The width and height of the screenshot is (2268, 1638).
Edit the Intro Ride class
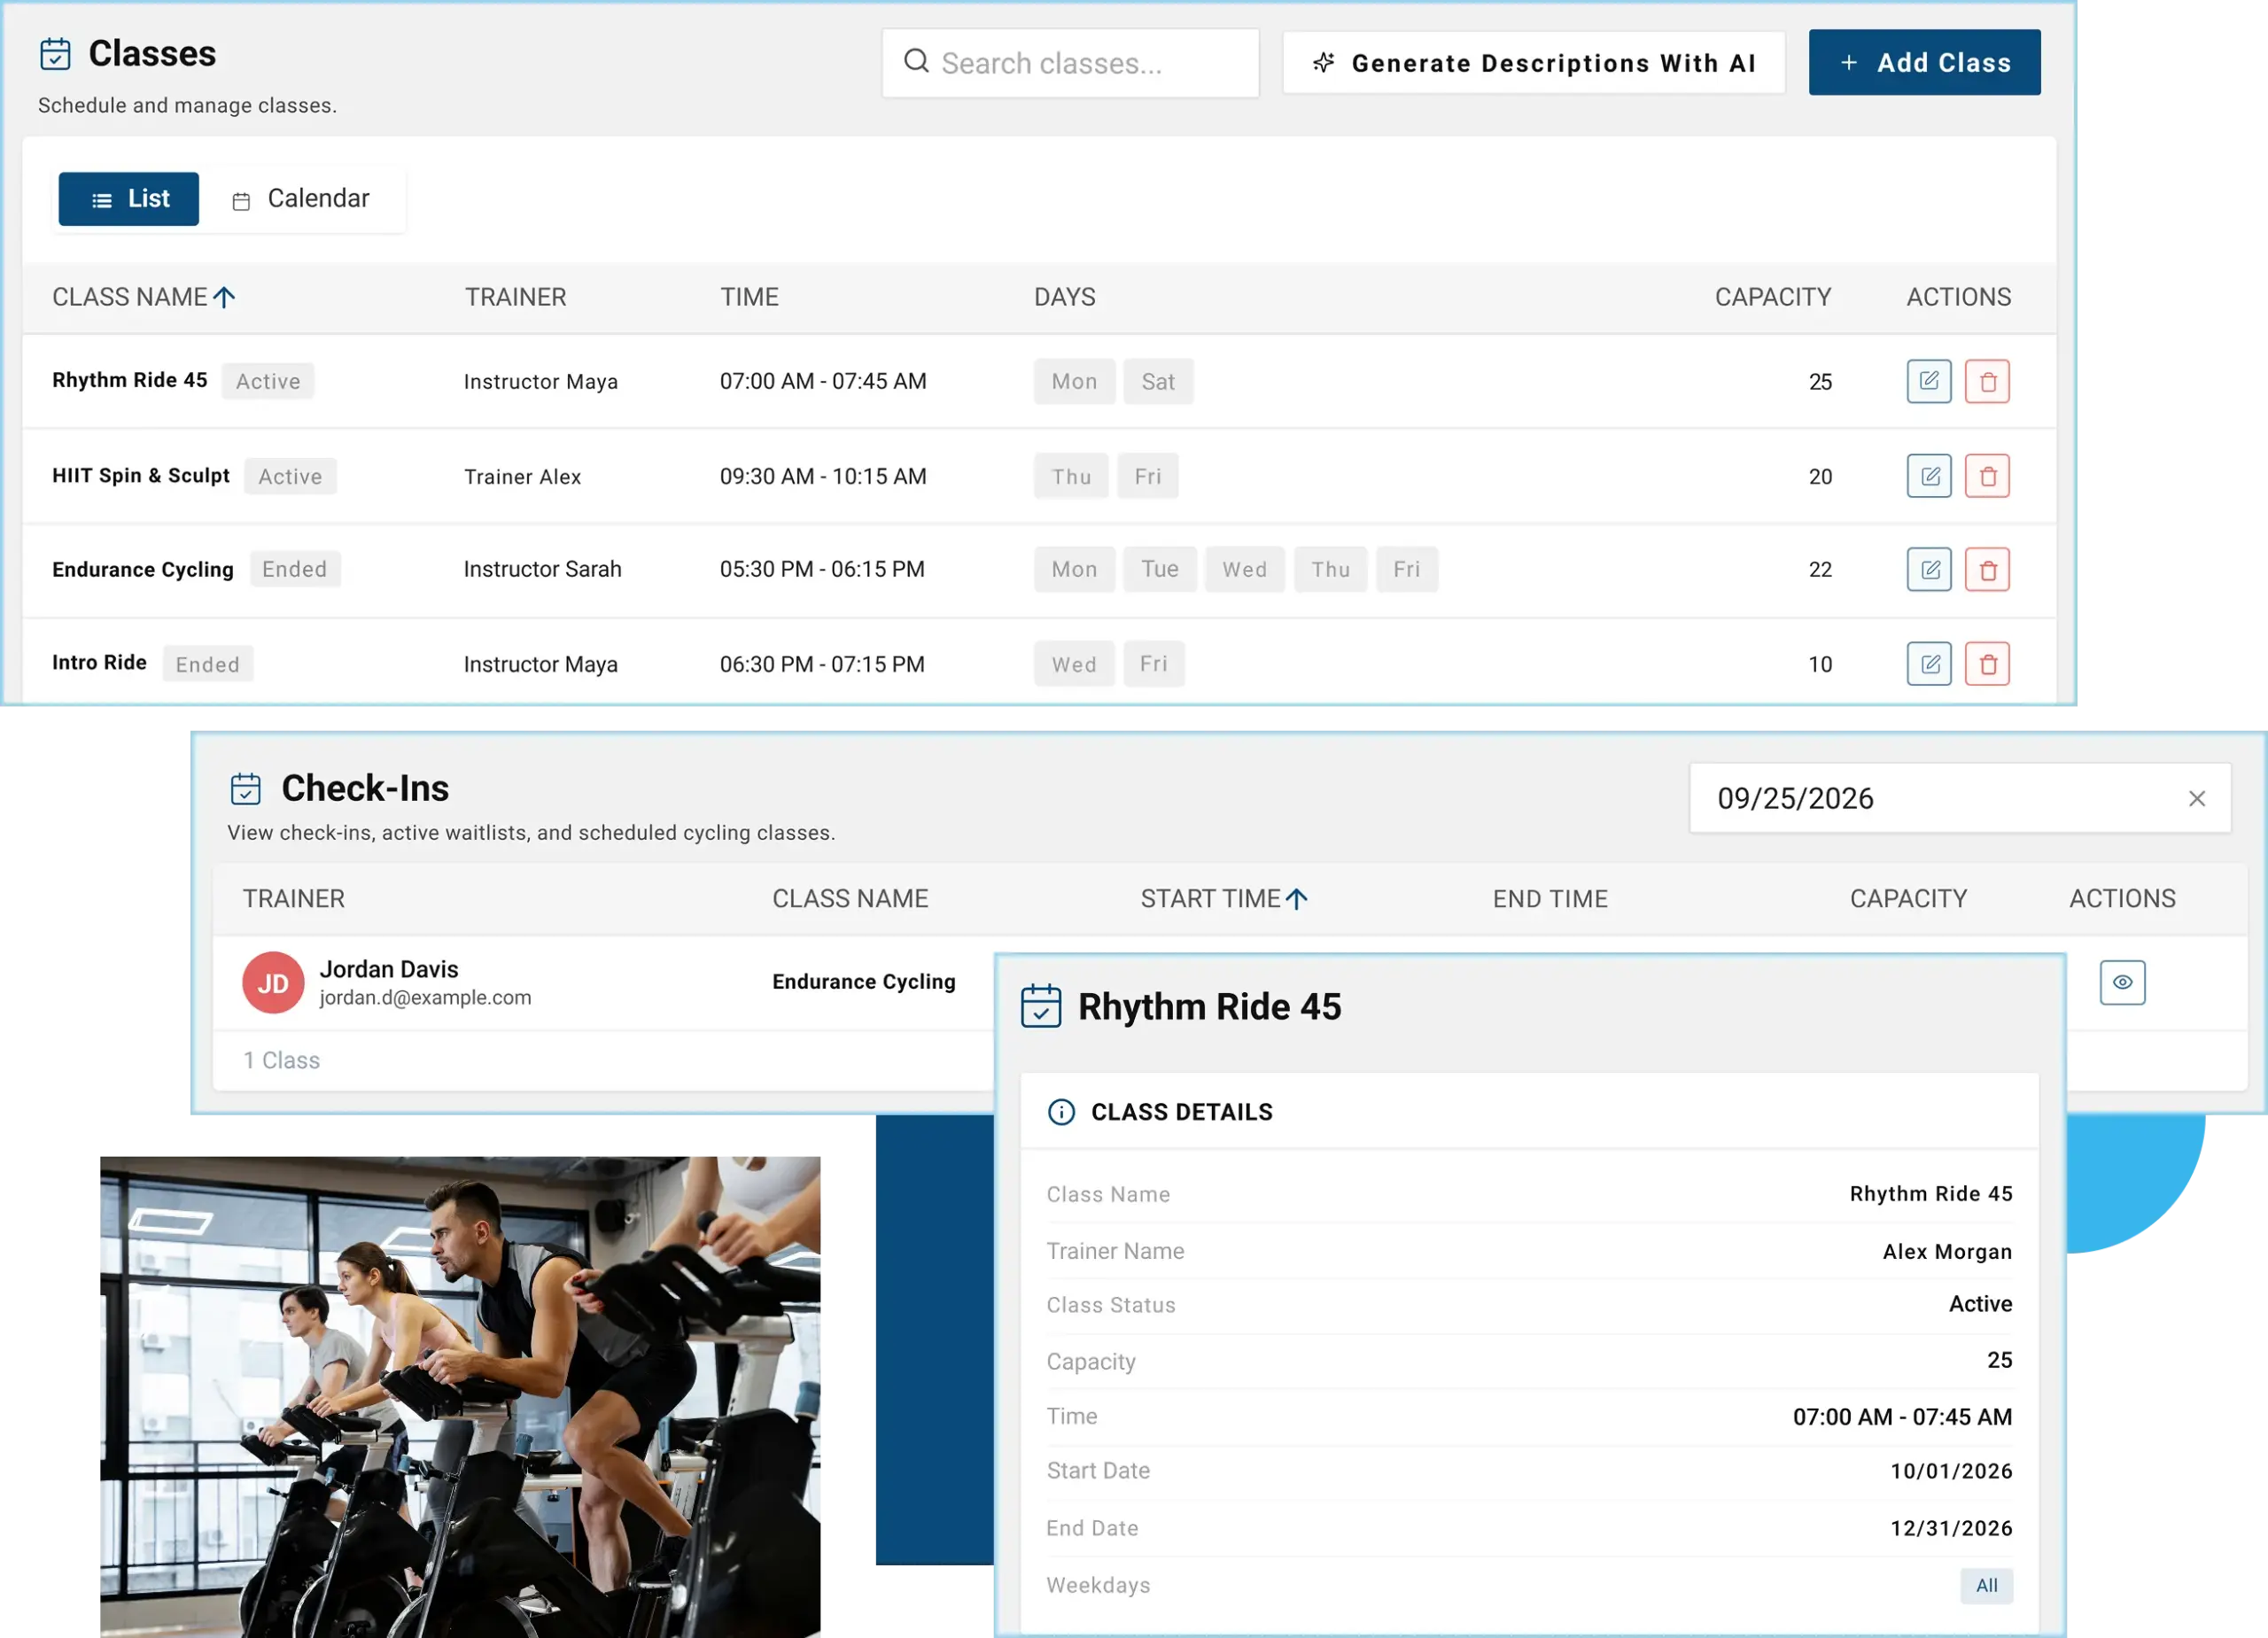pos(1928,663)
